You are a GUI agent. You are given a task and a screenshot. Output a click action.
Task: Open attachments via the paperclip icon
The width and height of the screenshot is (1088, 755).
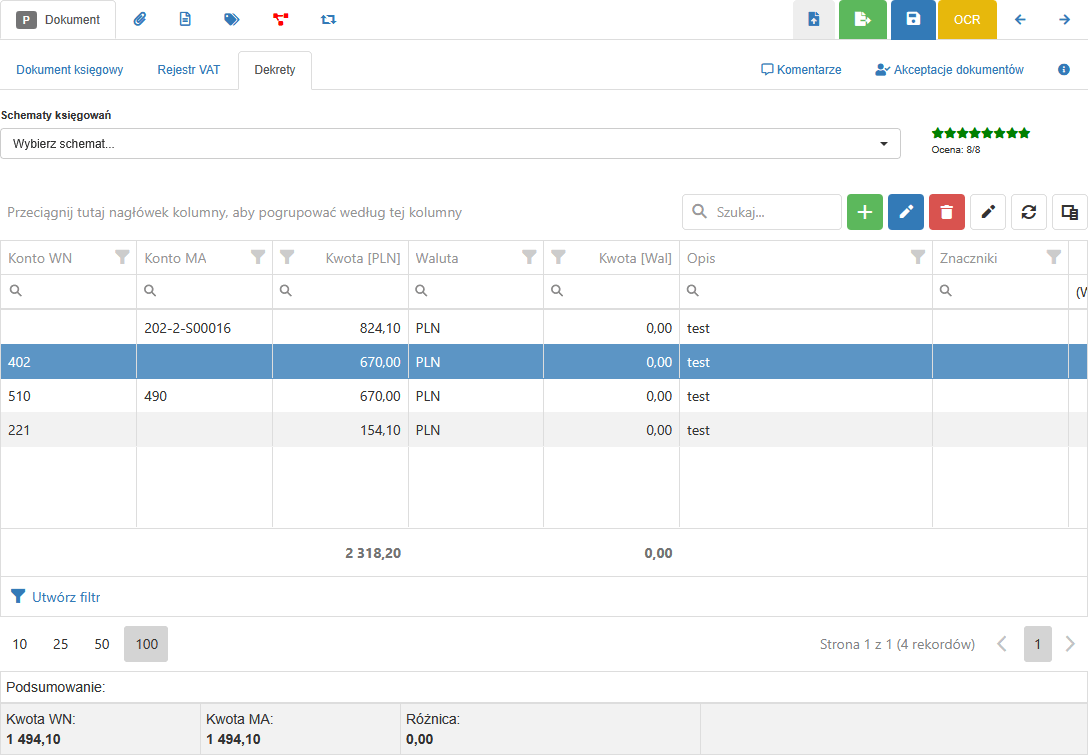click(140, 19)
